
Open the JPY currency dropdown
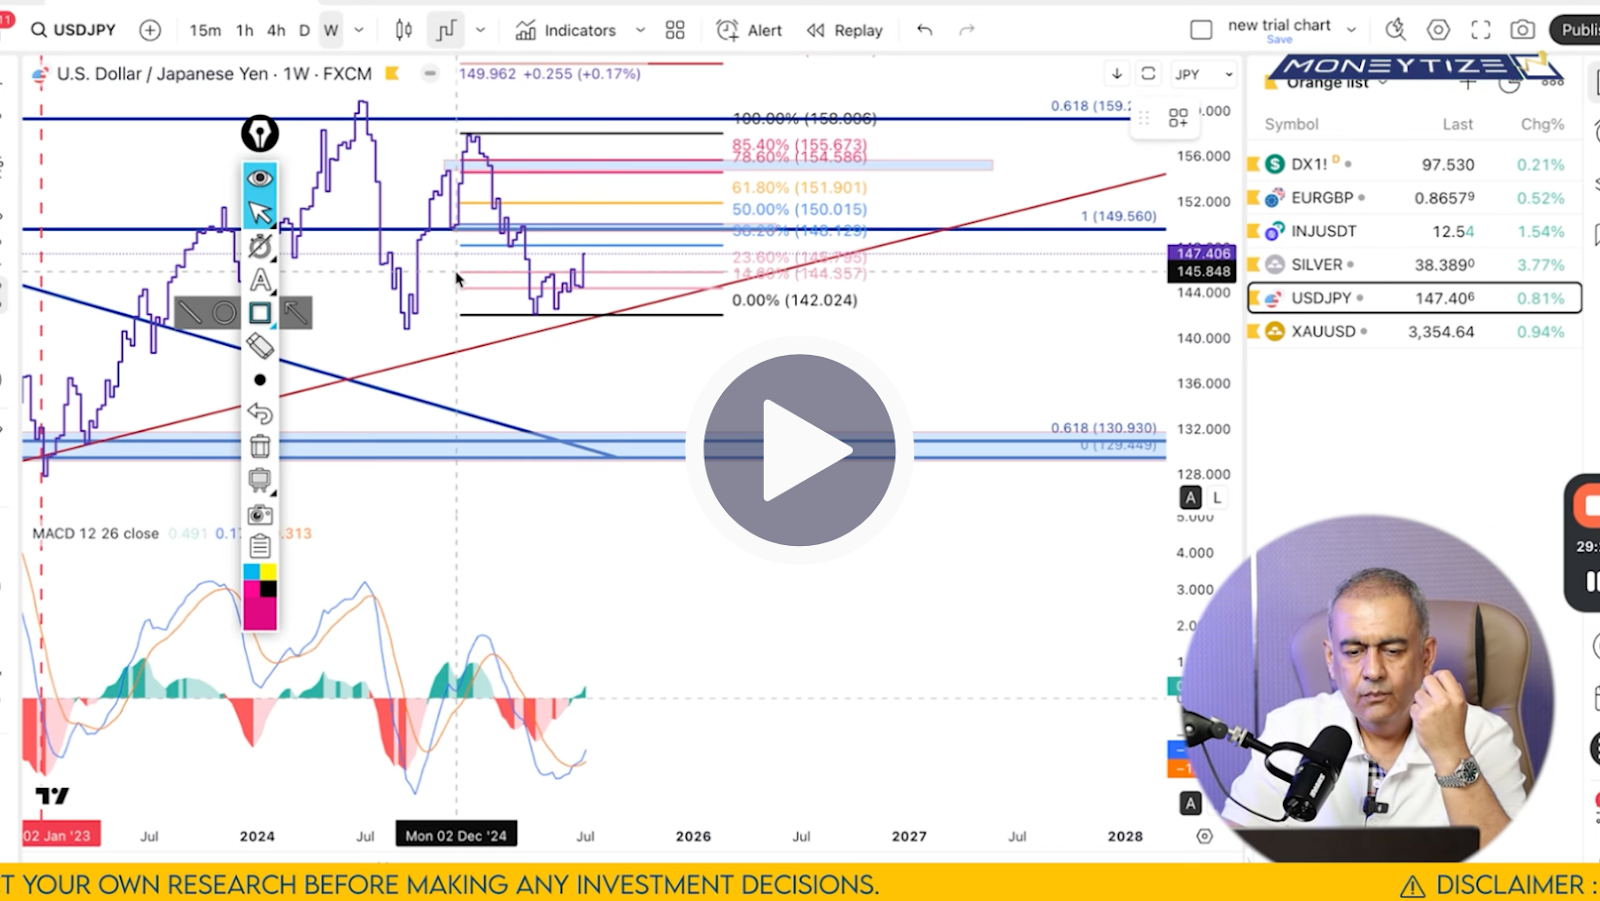coord(1204,74)
